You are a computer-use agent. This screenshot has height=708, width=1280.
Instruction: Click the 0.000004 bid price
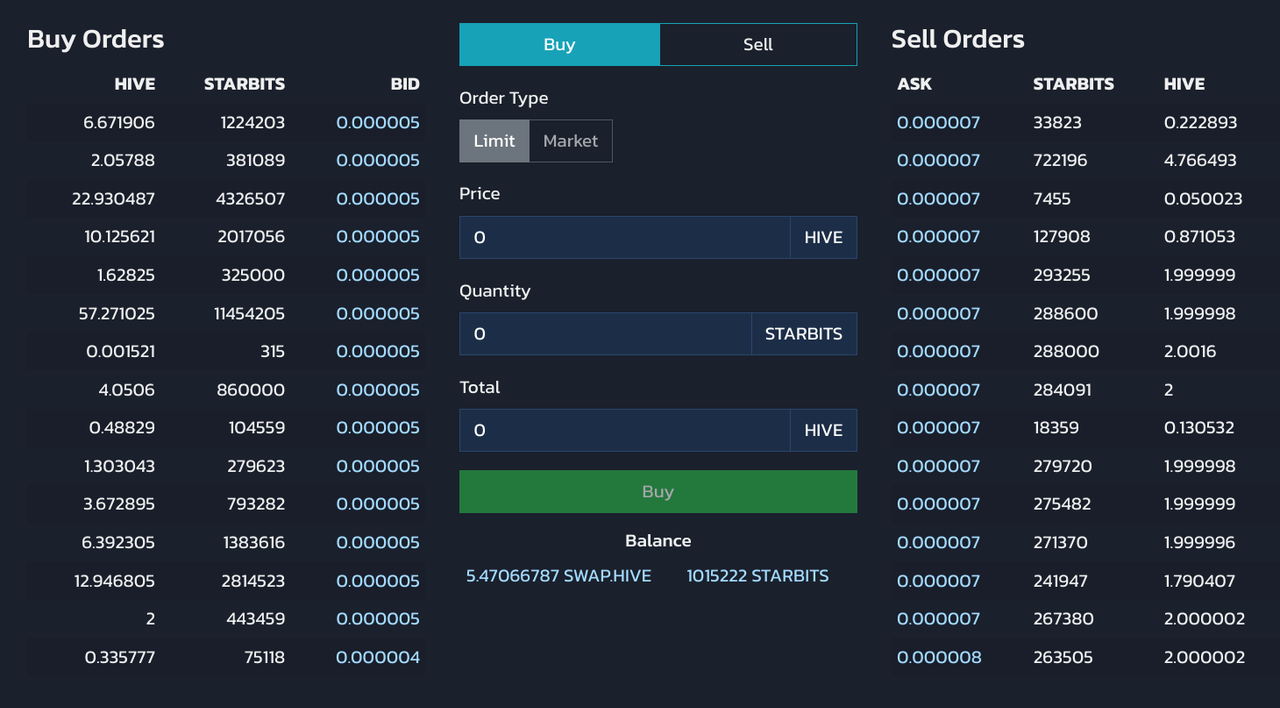378,658
